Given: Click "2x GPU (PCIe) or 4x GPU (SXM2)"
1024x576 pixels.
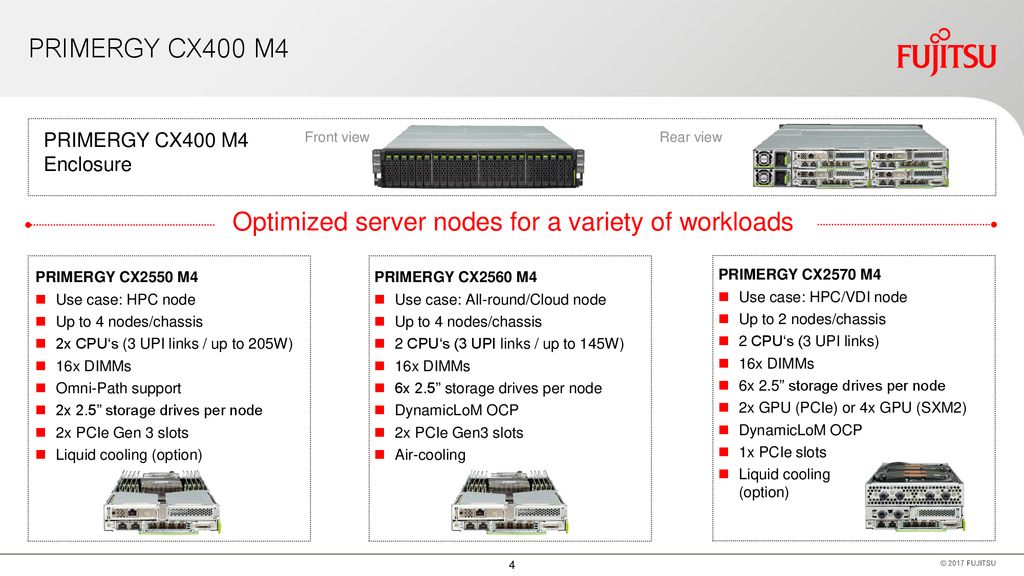Looking at the screenshot, I should tap(852, 408).
